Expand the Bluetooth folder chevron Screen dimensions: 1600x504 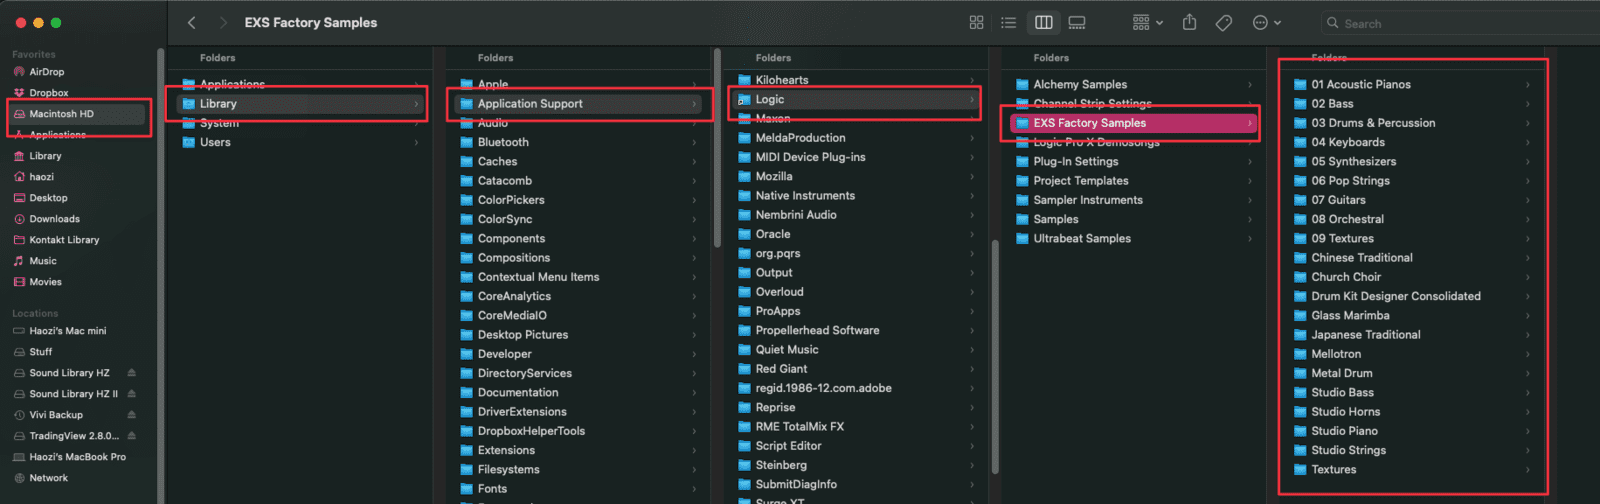[x=694, y=142]
